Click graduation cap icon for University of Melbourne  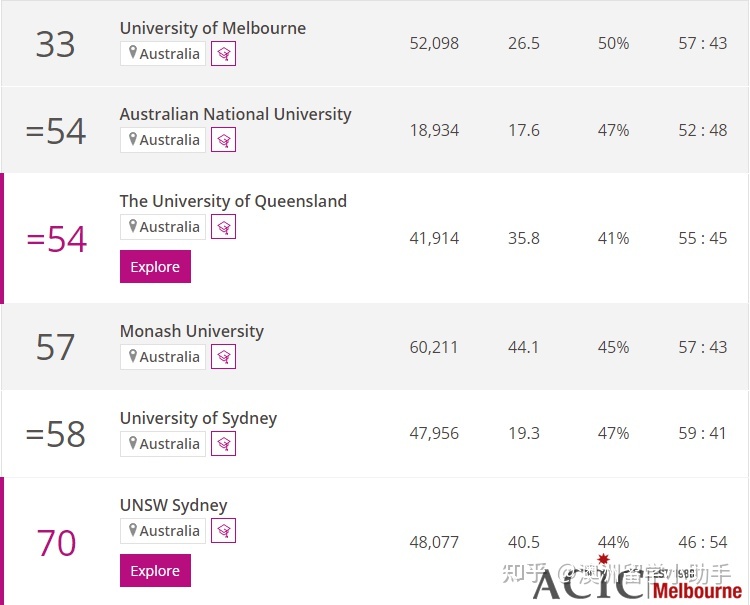pyautogui.click(x=223, y=54)
